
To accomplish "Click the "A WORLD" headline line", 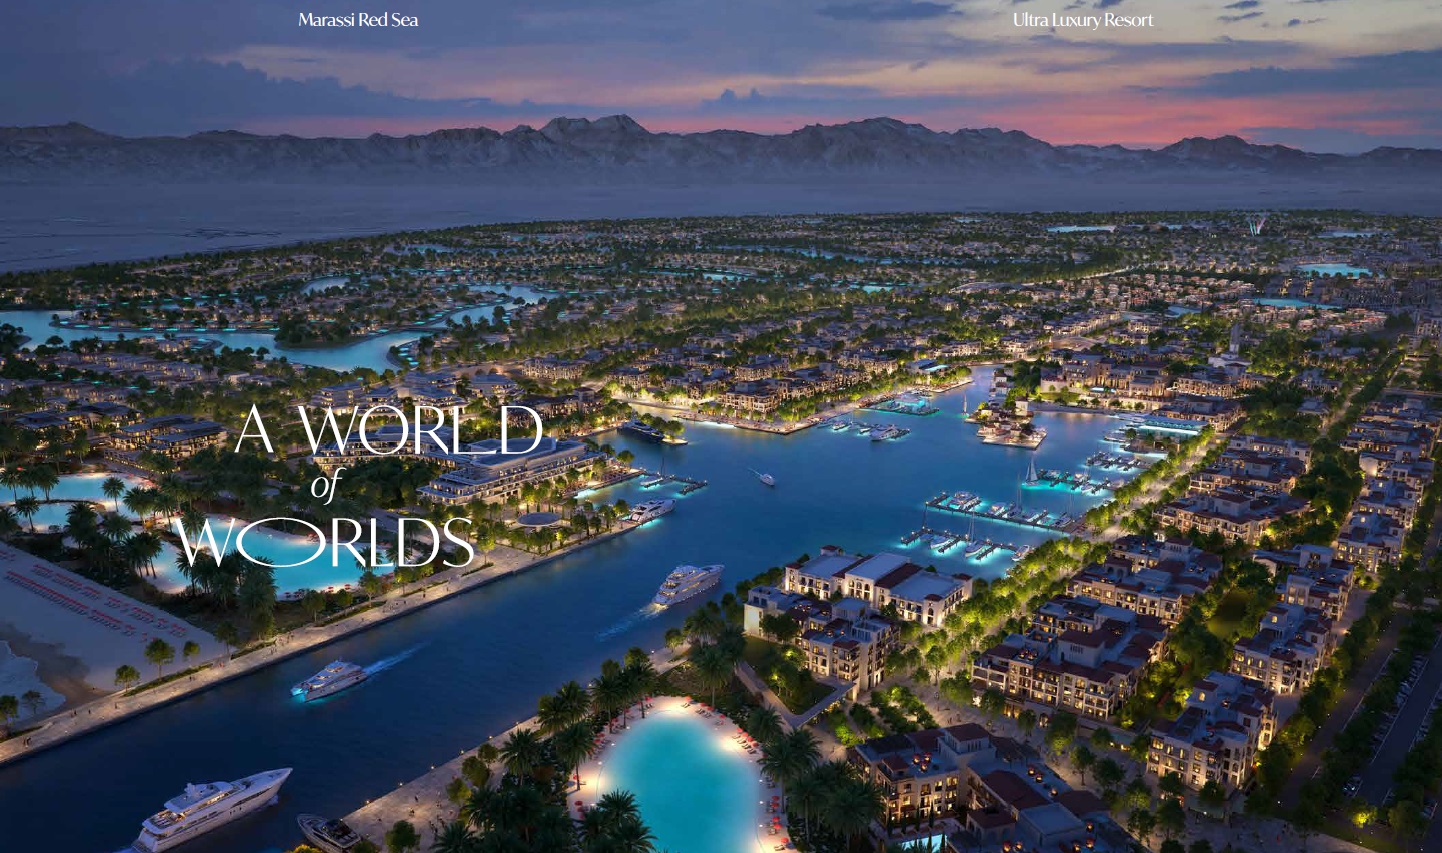I will point(389,430).
